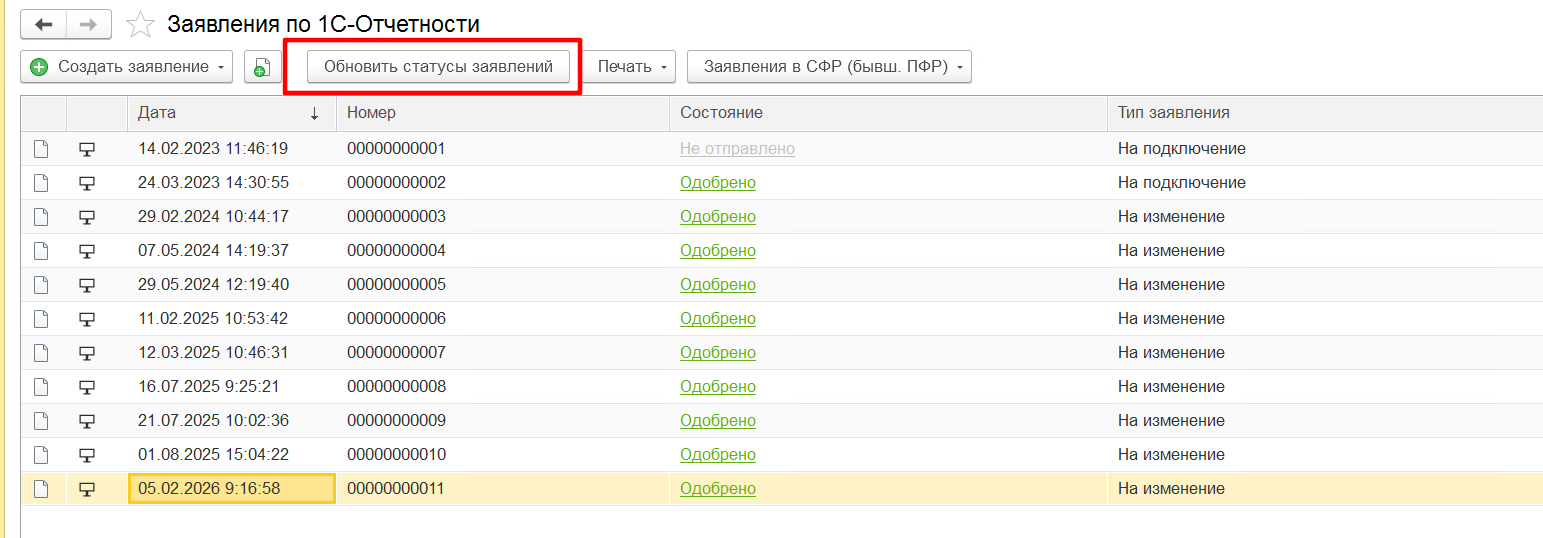This screenshot has height=538, width=1543.
Task: Go back with the left arrow button
Action: point(44,24)
